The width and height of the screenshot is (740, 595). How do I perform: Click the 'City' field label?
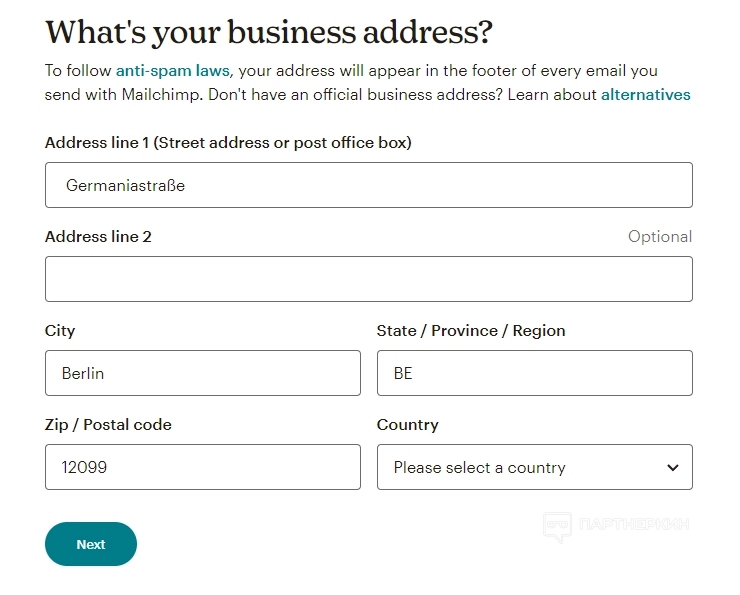point(60,331)
